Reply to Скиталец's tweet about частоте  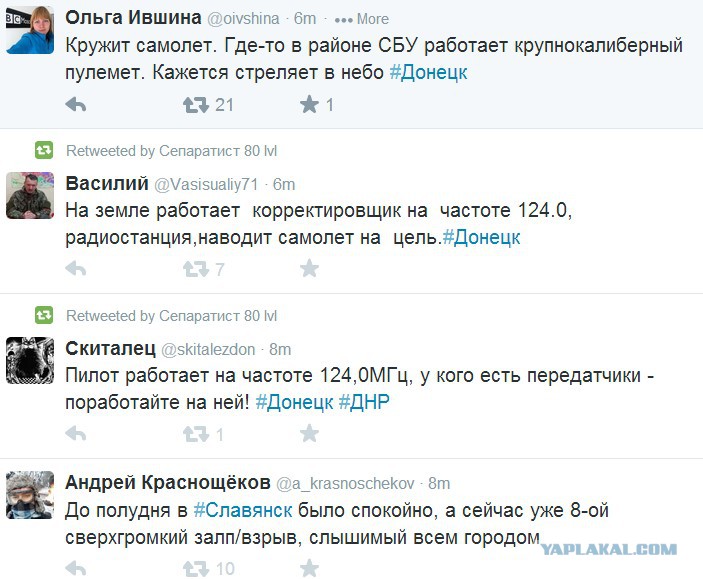76,434
